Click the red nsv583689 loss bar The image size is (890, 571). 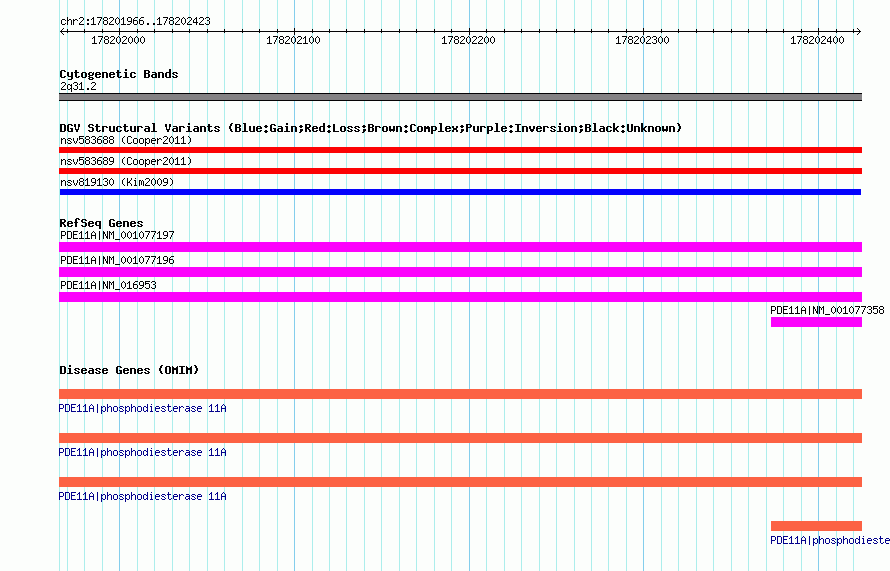point(460,171)
